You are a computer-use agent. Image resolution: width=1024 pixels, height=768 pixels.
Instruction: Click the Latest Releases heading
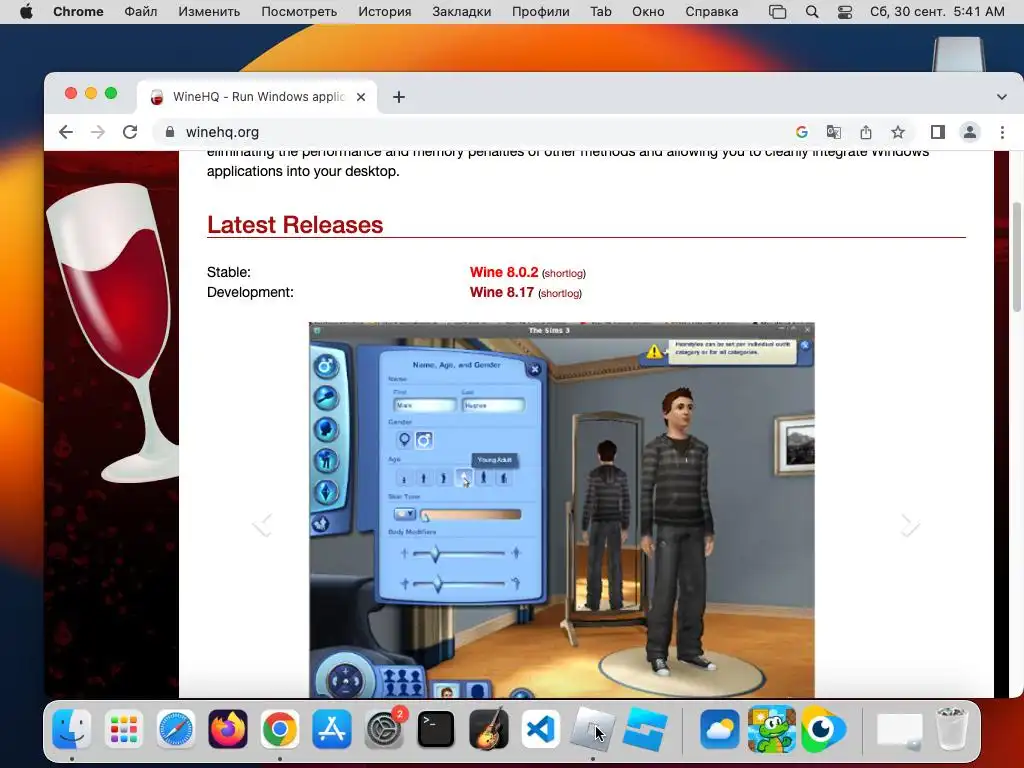point(295,225)
